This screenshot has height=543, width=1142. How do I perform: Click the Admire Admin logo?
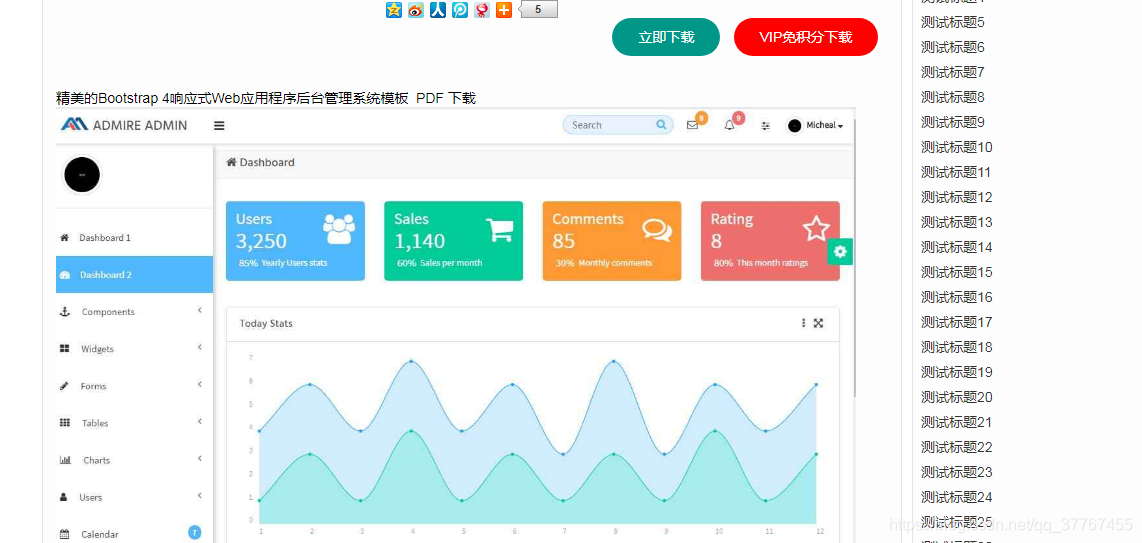tap(124, 125)
